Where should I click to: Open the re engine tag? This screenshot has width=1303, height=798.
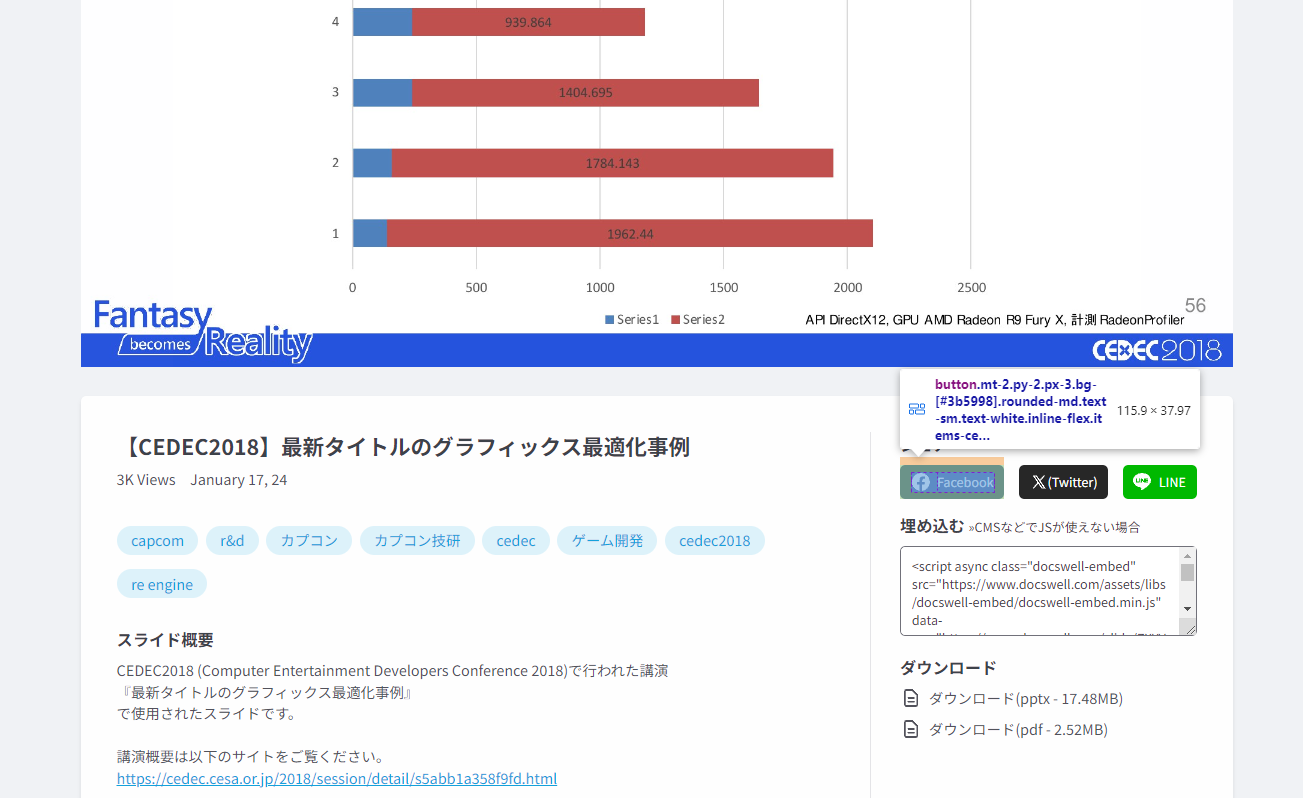click(x=162, y=584)
